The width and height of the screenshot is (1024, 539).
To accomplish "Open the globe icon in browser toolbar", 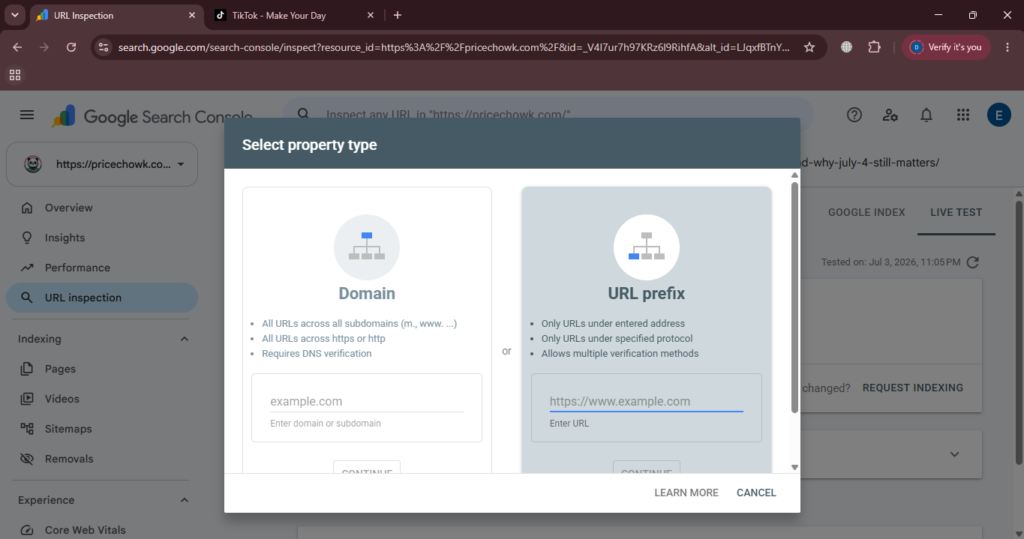I will (x=846, y=47).
